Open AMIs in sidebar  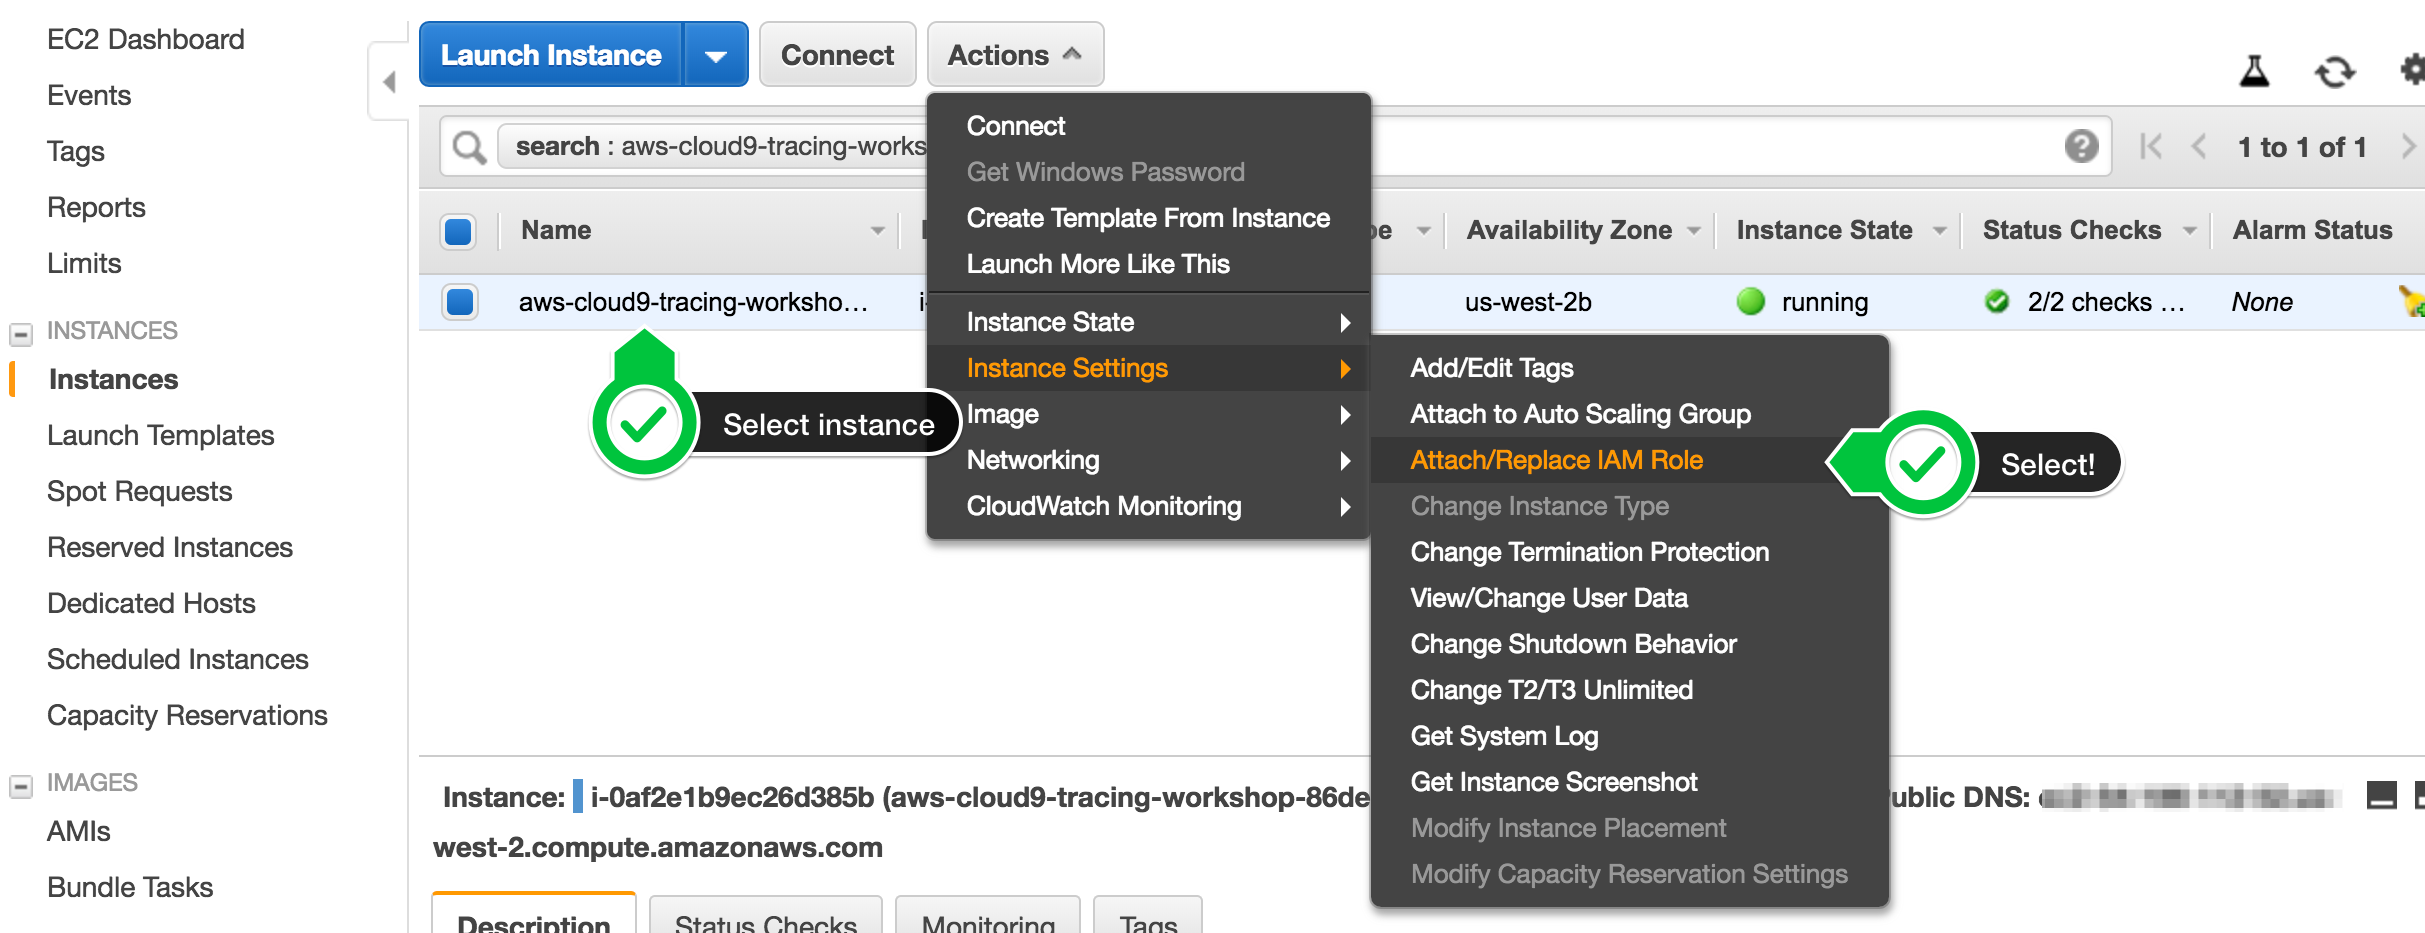[x=78, y=831]
